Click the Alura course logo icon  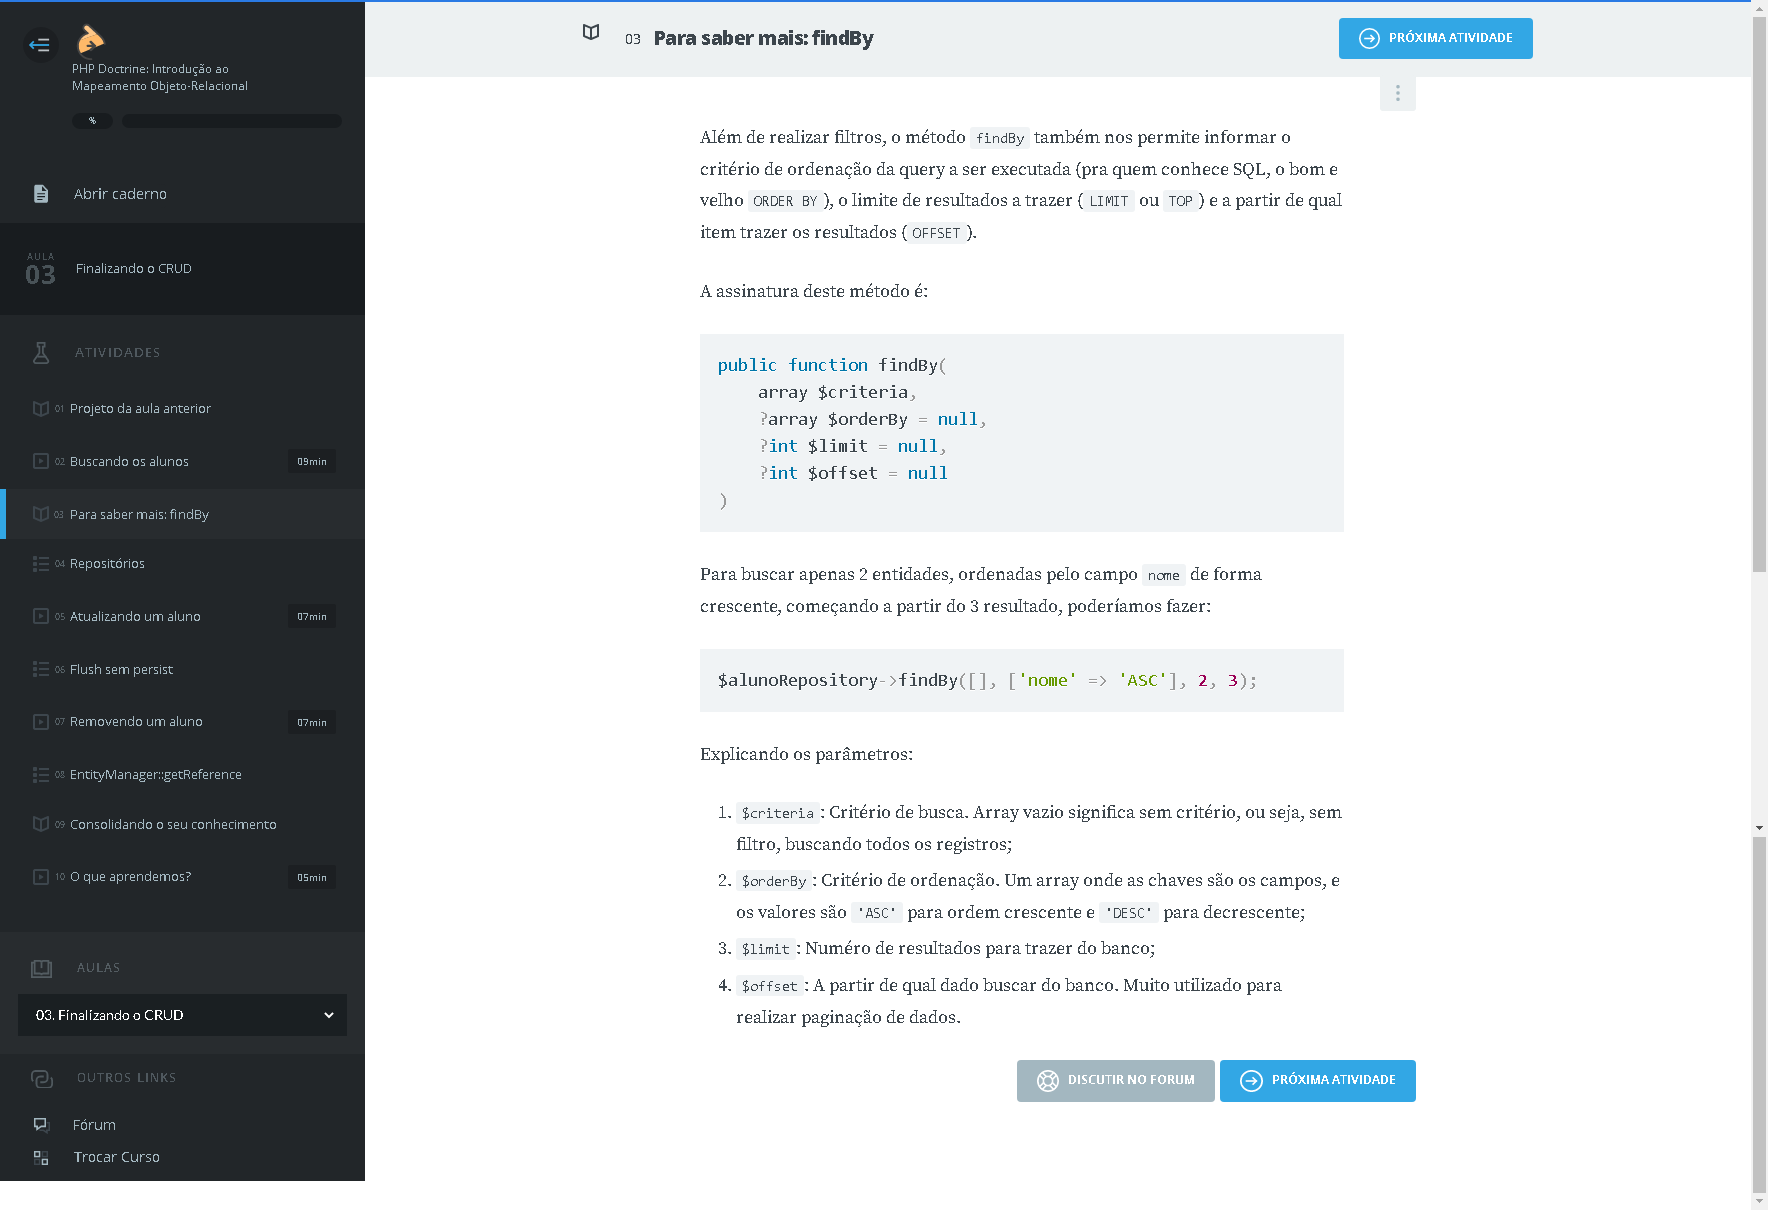click(90, 39)
